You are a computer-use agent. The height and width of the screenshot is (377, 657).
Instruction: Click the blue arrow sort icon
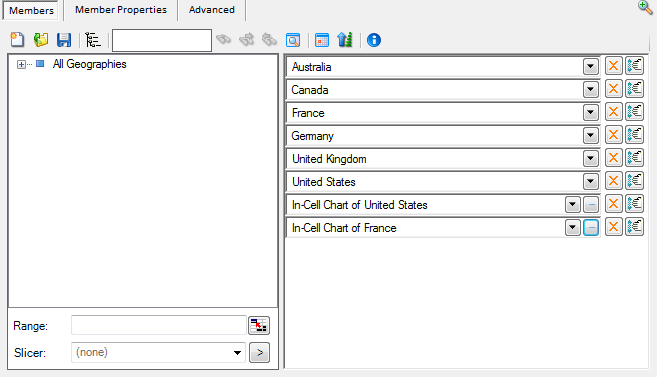pyautogui.click(x=345, y=40)
